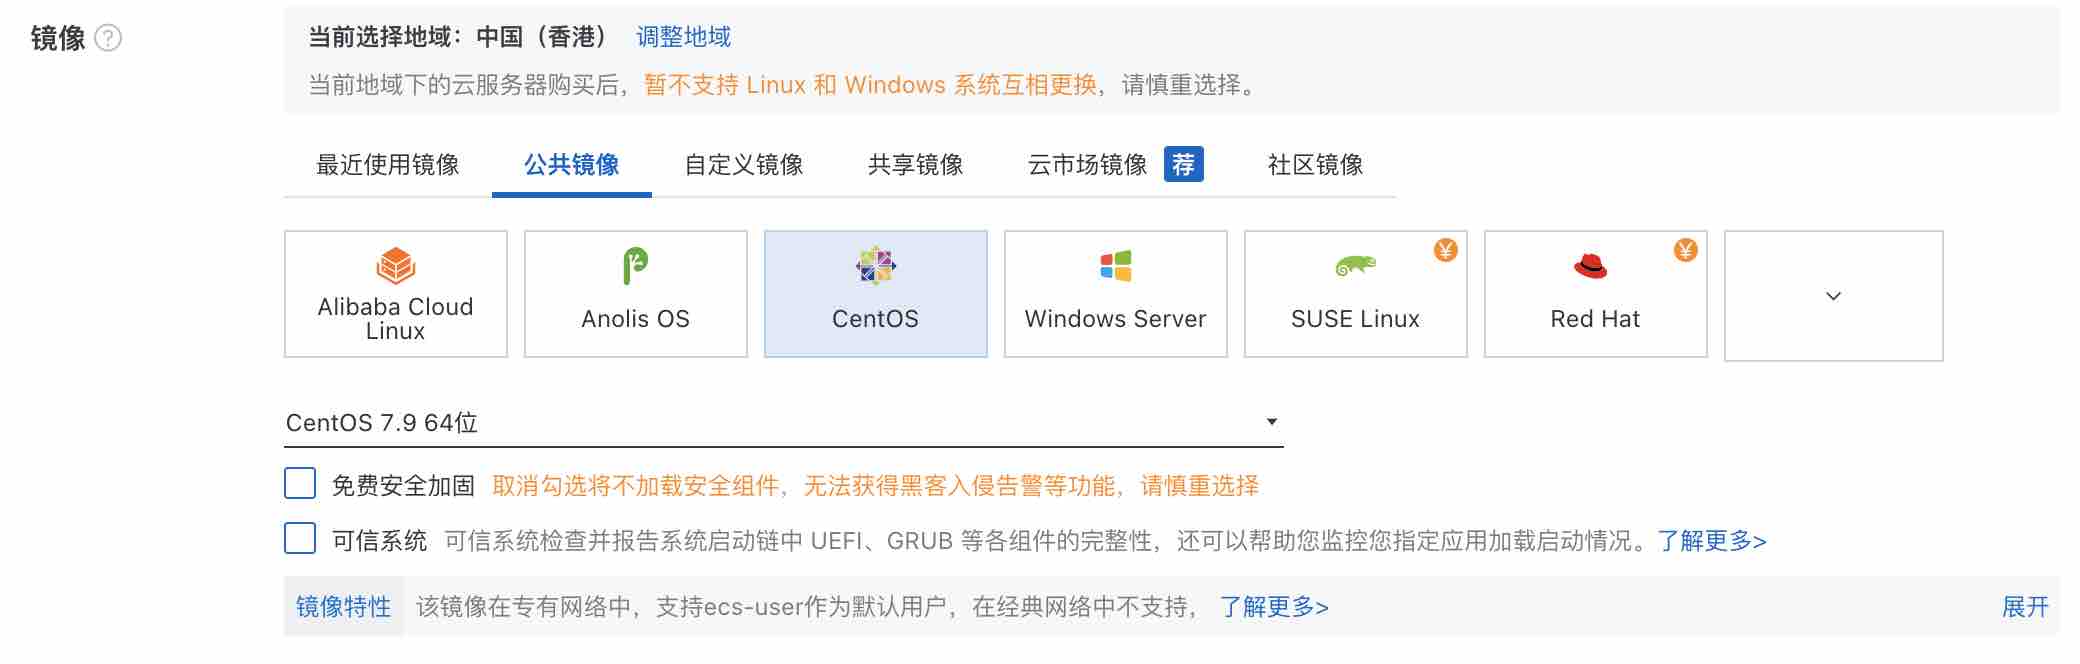Screen dimensions: 2080x664
Task: Switch to the 自定义镜像 tab
Action: pos(744,165)
